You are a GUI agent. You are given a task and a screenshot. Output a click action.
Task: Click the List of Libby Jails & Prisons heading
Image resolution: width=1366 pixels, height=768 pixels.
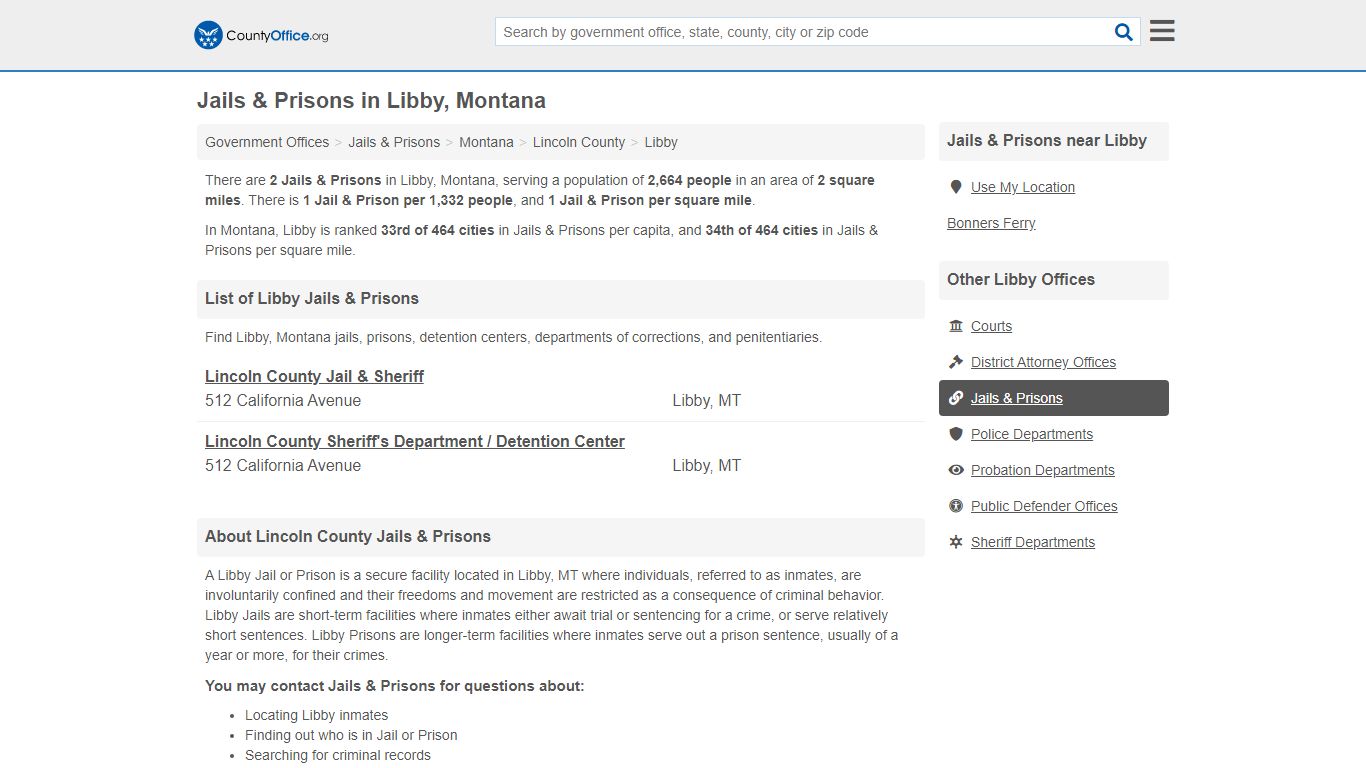[x=312, y=298]
